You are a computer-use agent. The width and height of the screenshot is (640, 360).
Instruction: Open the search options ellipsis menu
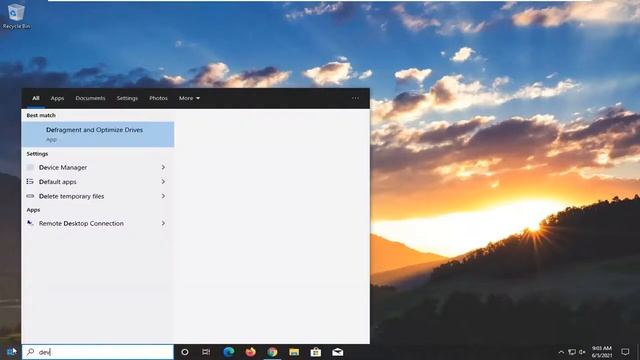[356, 98]
